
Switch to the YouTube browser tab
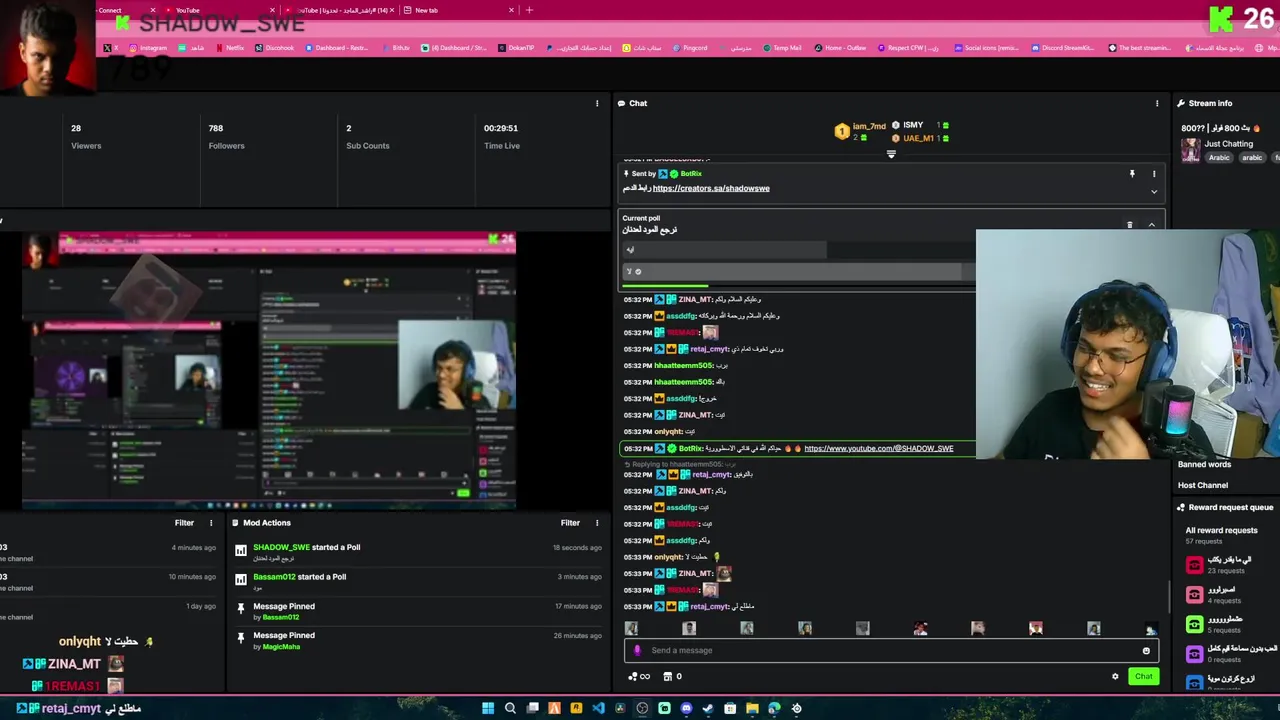click(218, 10)
